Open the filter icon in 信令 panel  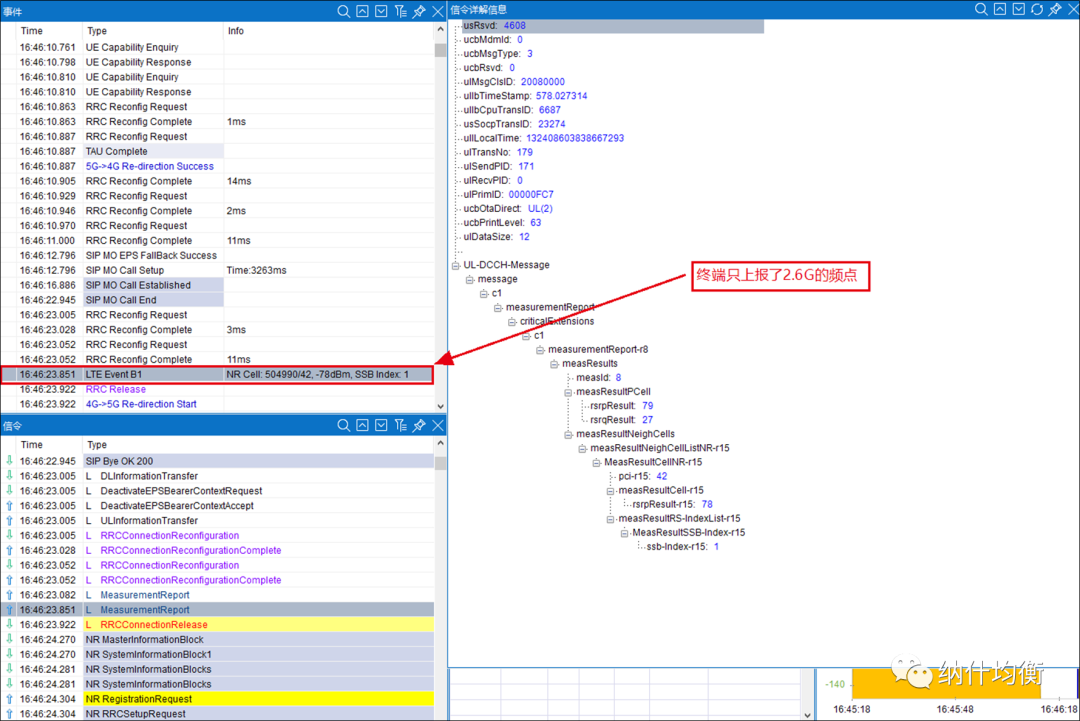[x=400, y=426]
